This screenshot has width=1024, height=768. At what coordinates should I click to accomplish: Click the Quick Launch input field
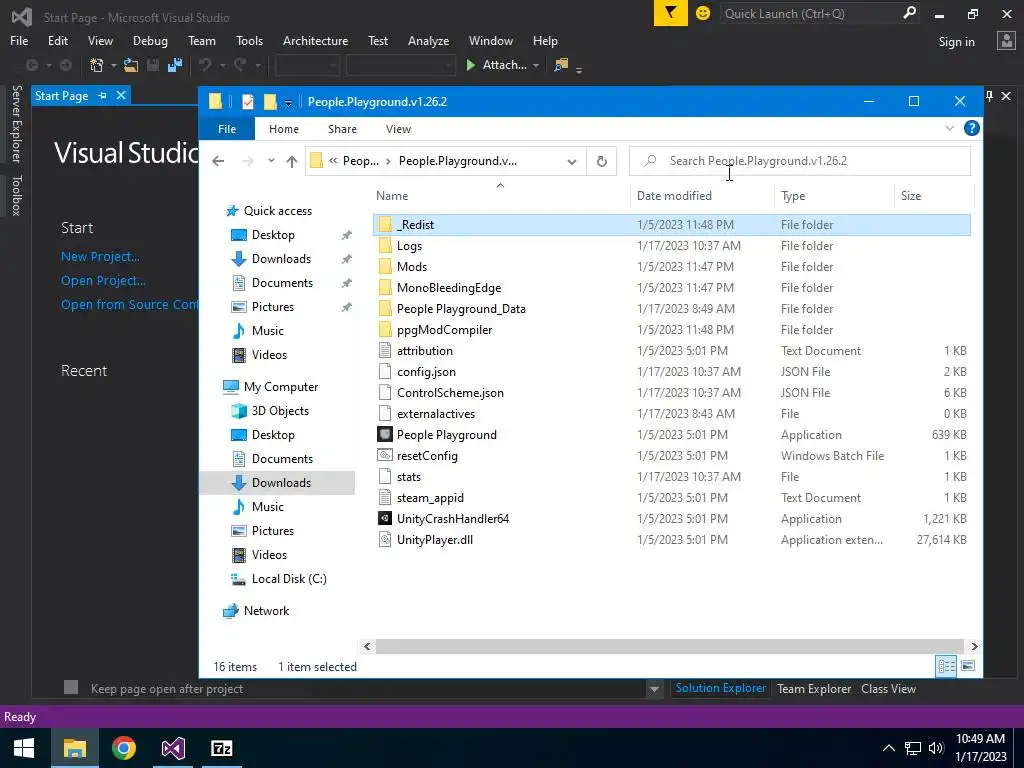[x=810, y=13]
